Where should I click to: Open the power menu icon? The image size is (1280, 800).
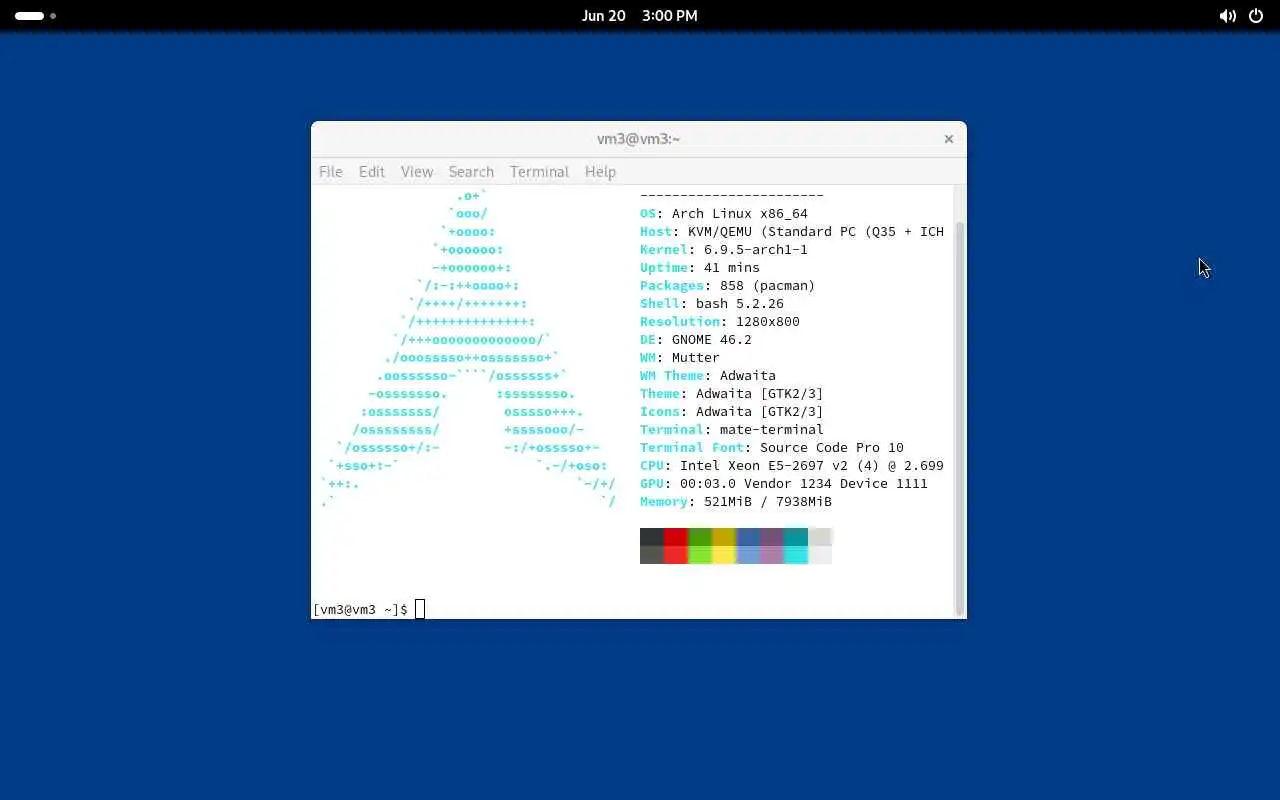click(x=1256, y=16)
